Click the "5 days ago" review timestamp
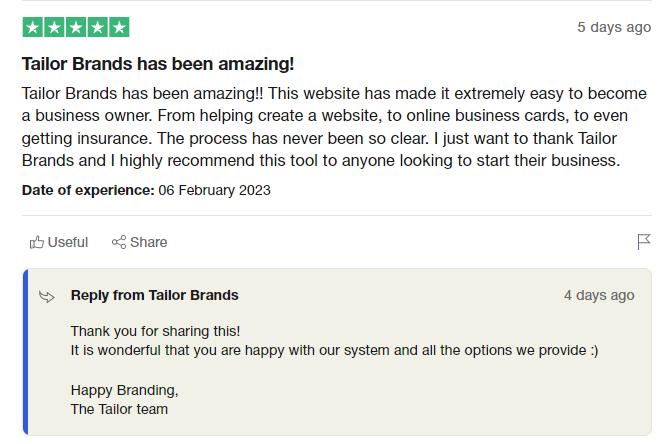The width and height of the screenshot is (671, 444). [x=614, y=27]
